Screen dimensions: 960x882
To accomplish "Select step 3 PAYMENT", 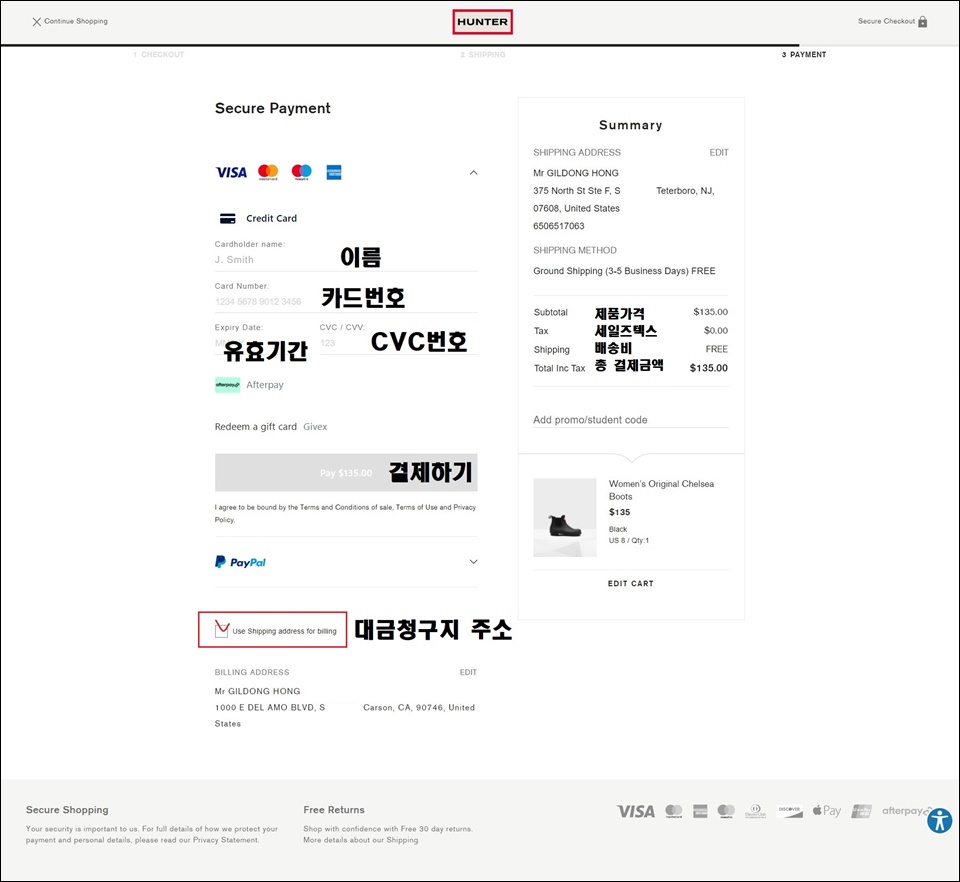I will 804,54.
